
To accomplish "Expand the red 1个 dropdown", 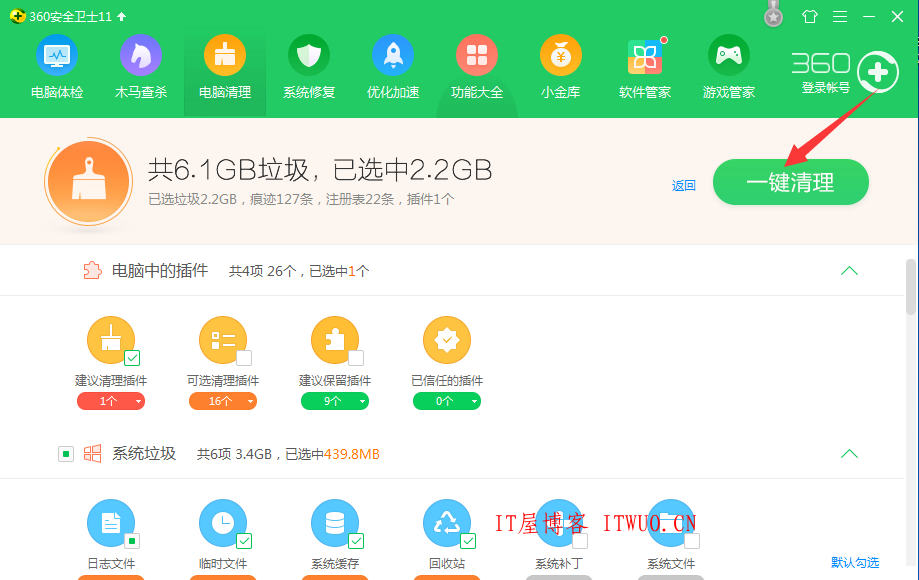I will [111, 401].
